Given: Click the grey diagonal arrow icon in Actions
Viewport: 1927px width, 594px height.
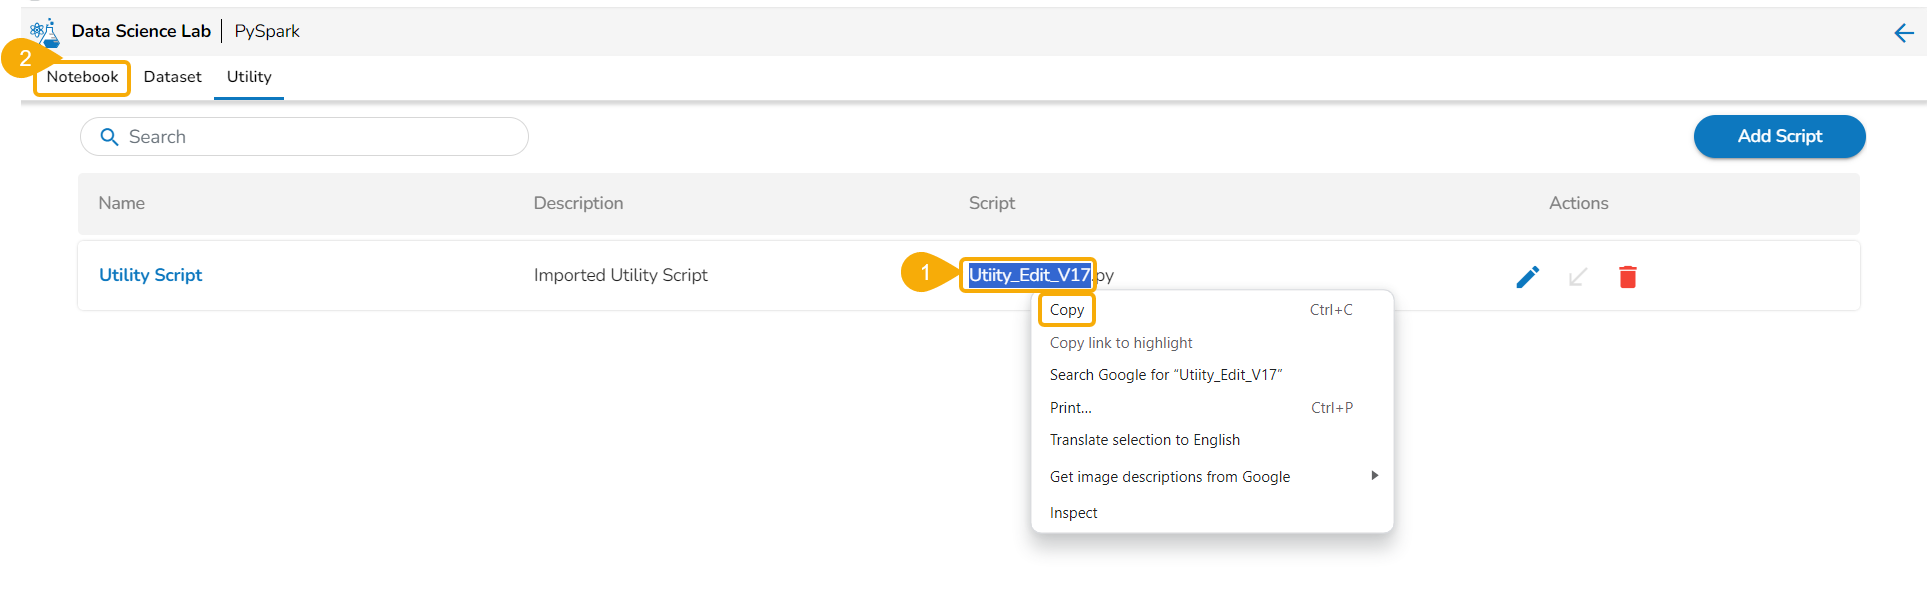Looking at the screenshot, I should point(1577,277).
